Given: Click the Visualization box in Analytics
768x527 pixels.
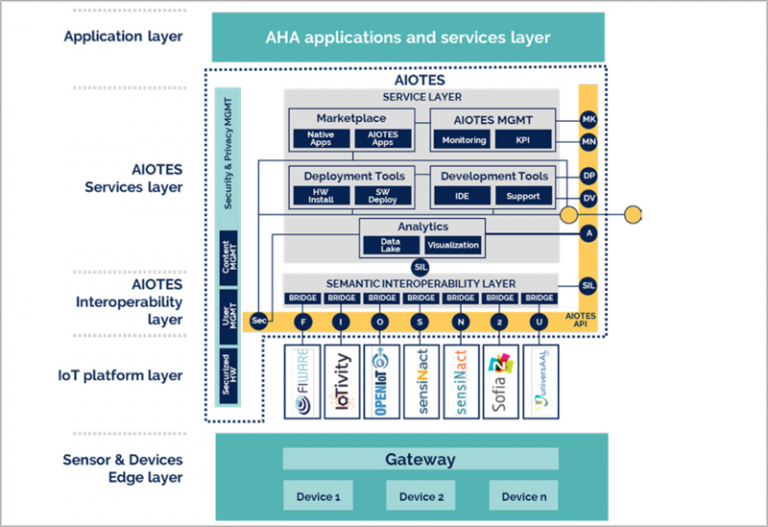Looking at the screenshot, I should point(453,244).
